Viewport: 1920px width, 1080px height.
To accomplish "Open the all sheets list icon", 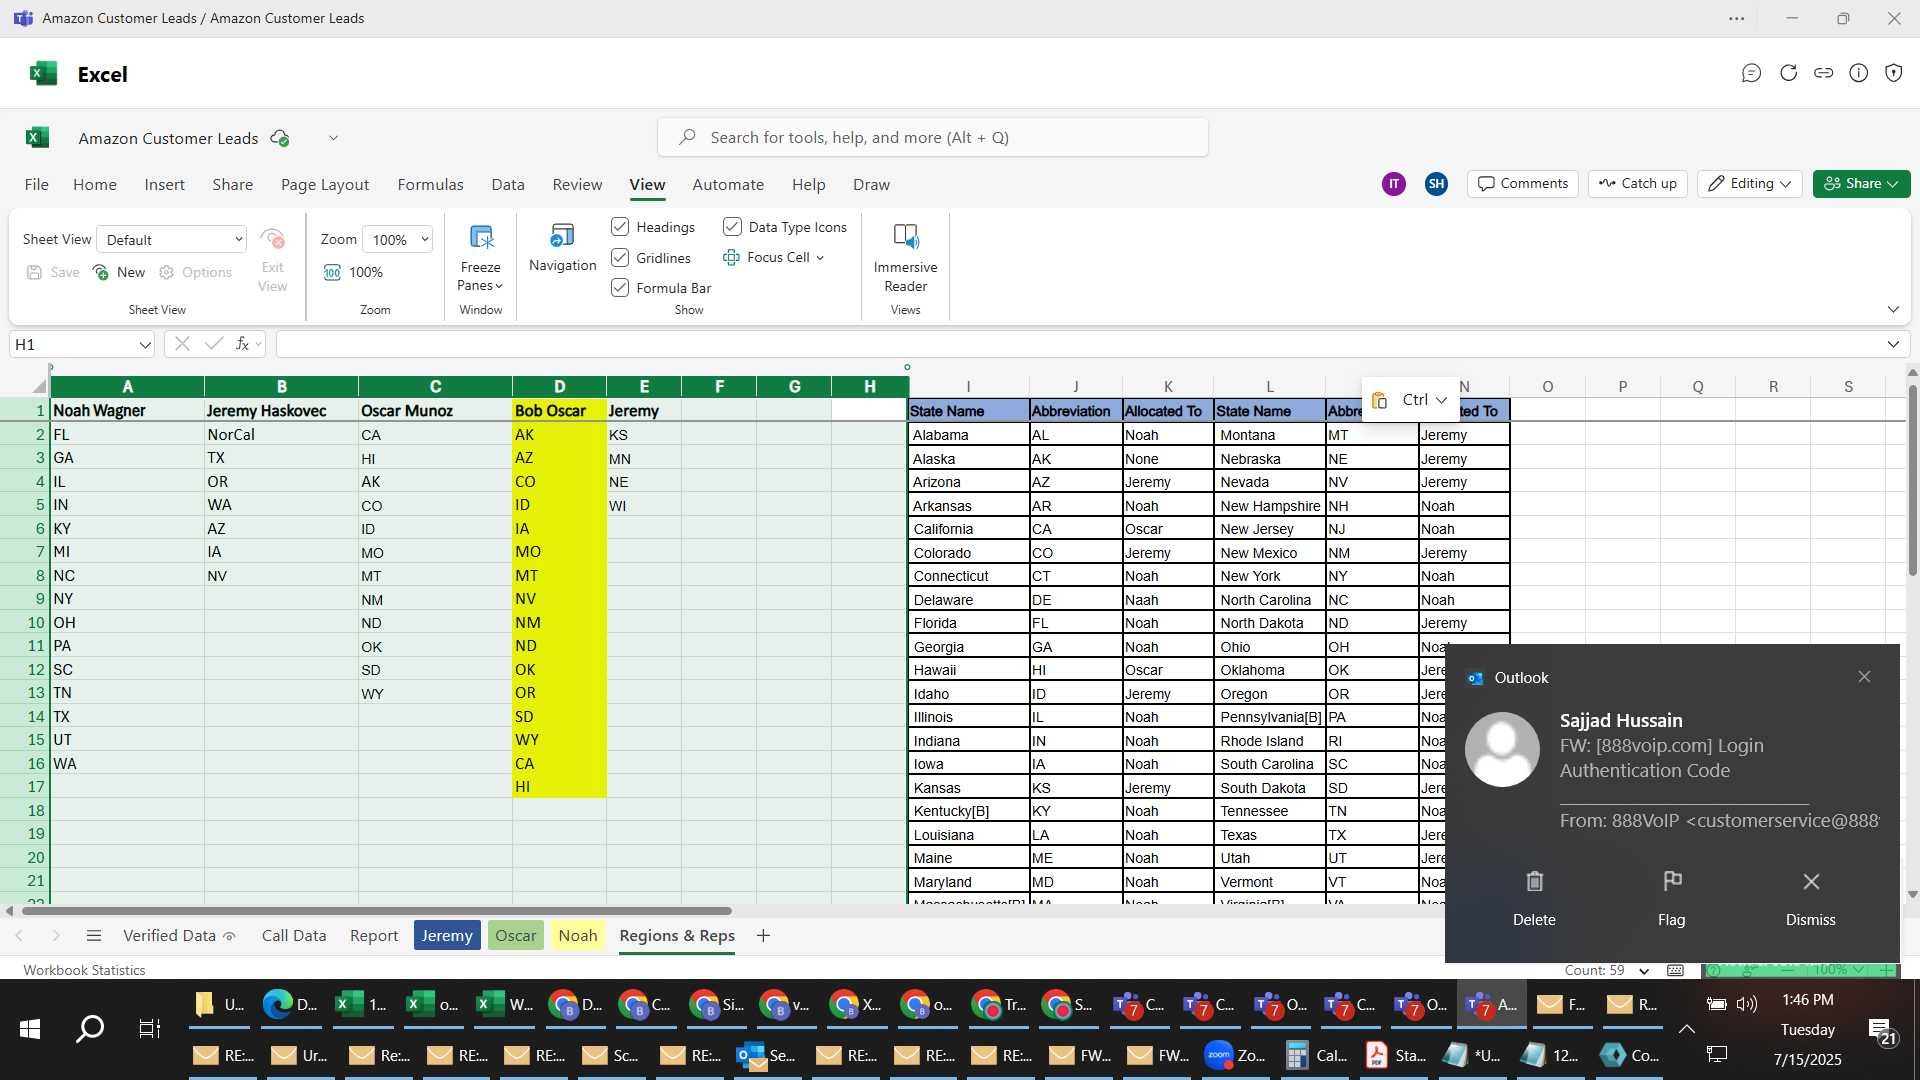I will coord(94,936).
